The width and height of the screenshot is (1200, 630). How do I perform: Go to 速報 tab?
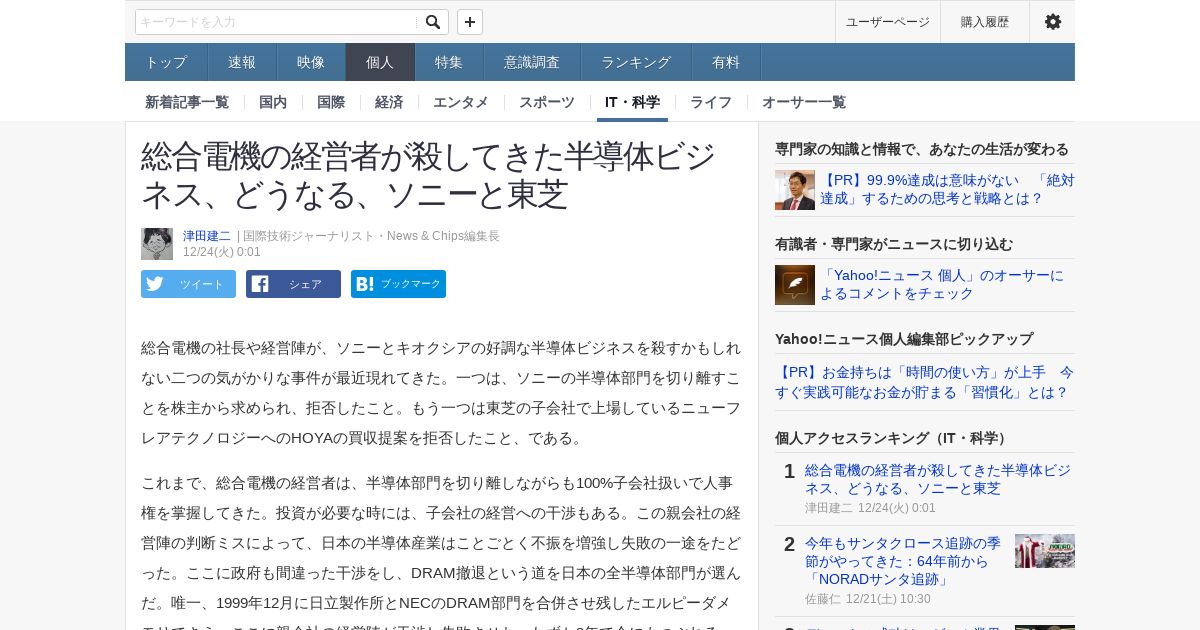[242, 62]
